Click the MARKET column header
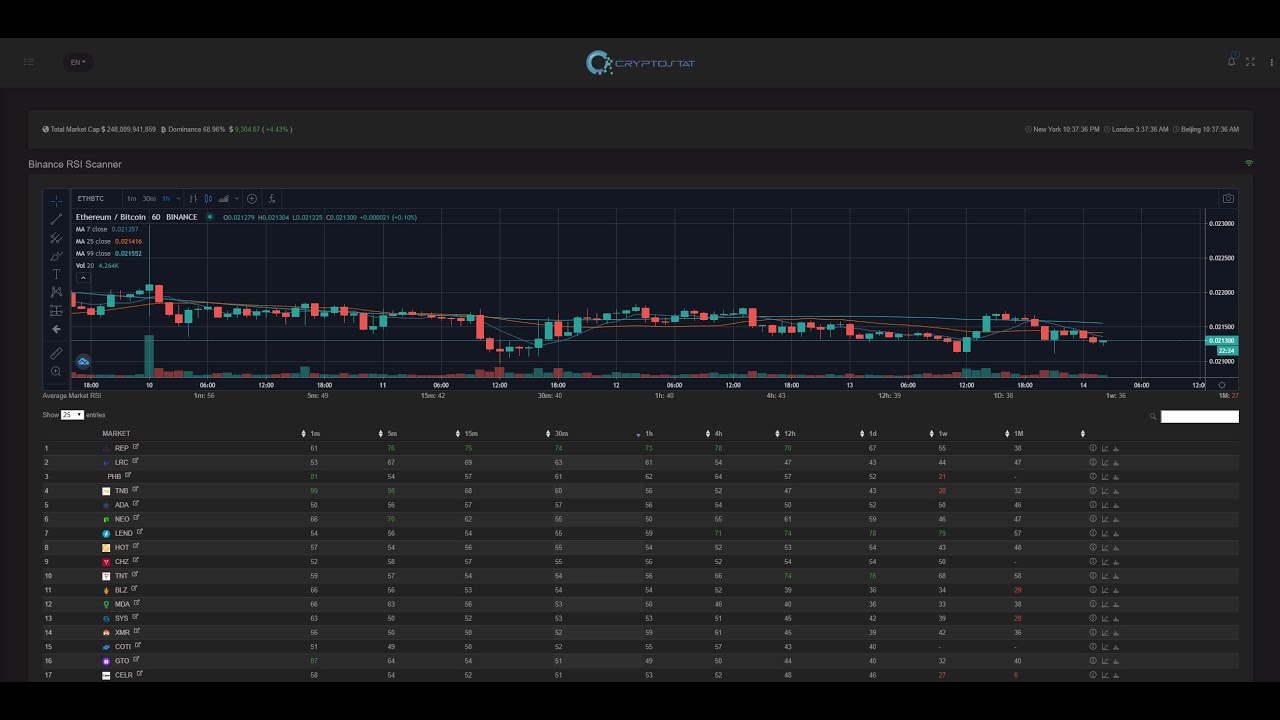 click(x=116, y=434)
